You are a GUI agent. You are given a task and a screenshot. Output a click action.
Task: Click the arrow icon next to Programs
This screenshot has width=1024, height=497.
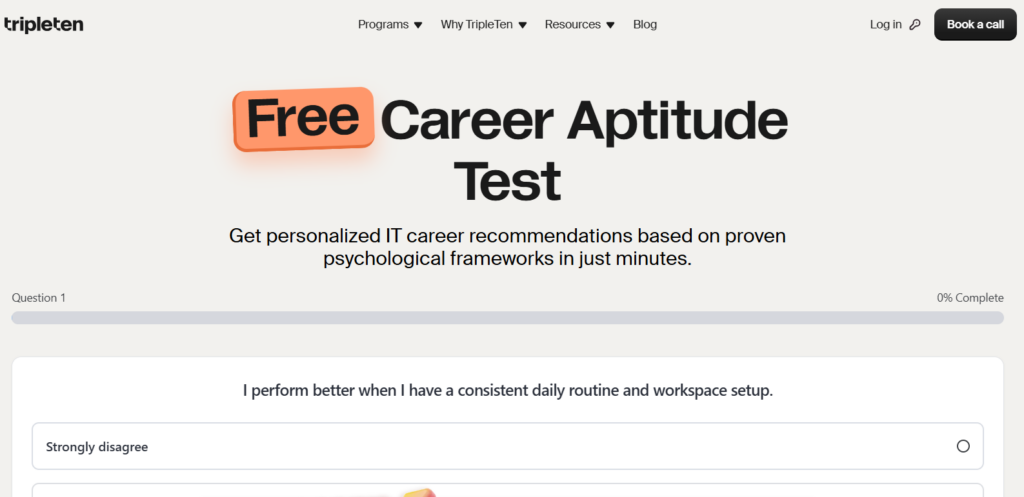tap(418, 25)
